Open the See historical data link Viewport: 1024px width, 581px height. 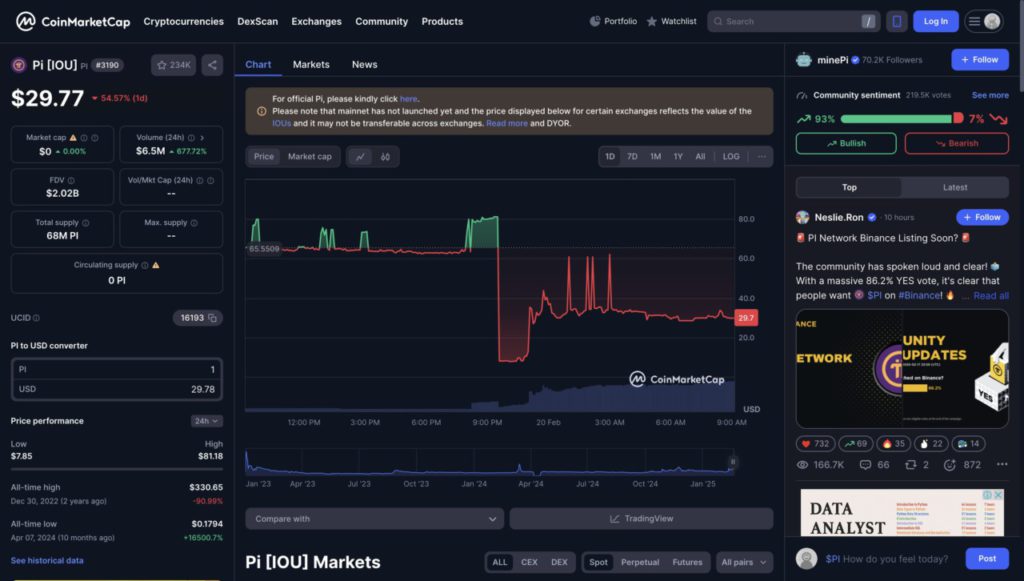tap(47, 560)
